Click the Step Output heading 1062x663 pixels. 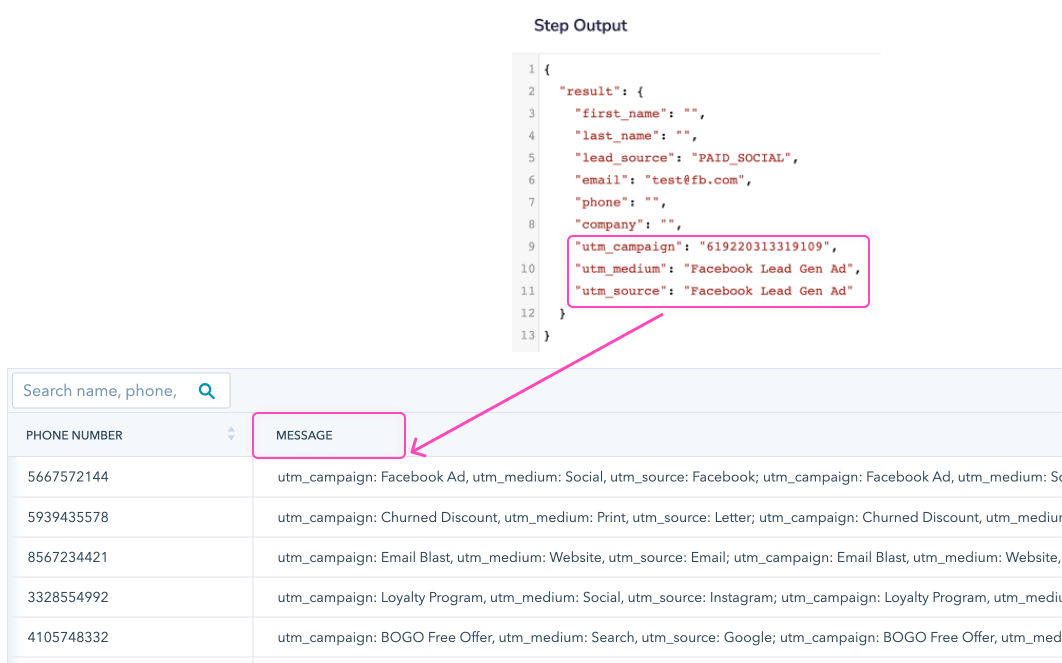[580, 25]
